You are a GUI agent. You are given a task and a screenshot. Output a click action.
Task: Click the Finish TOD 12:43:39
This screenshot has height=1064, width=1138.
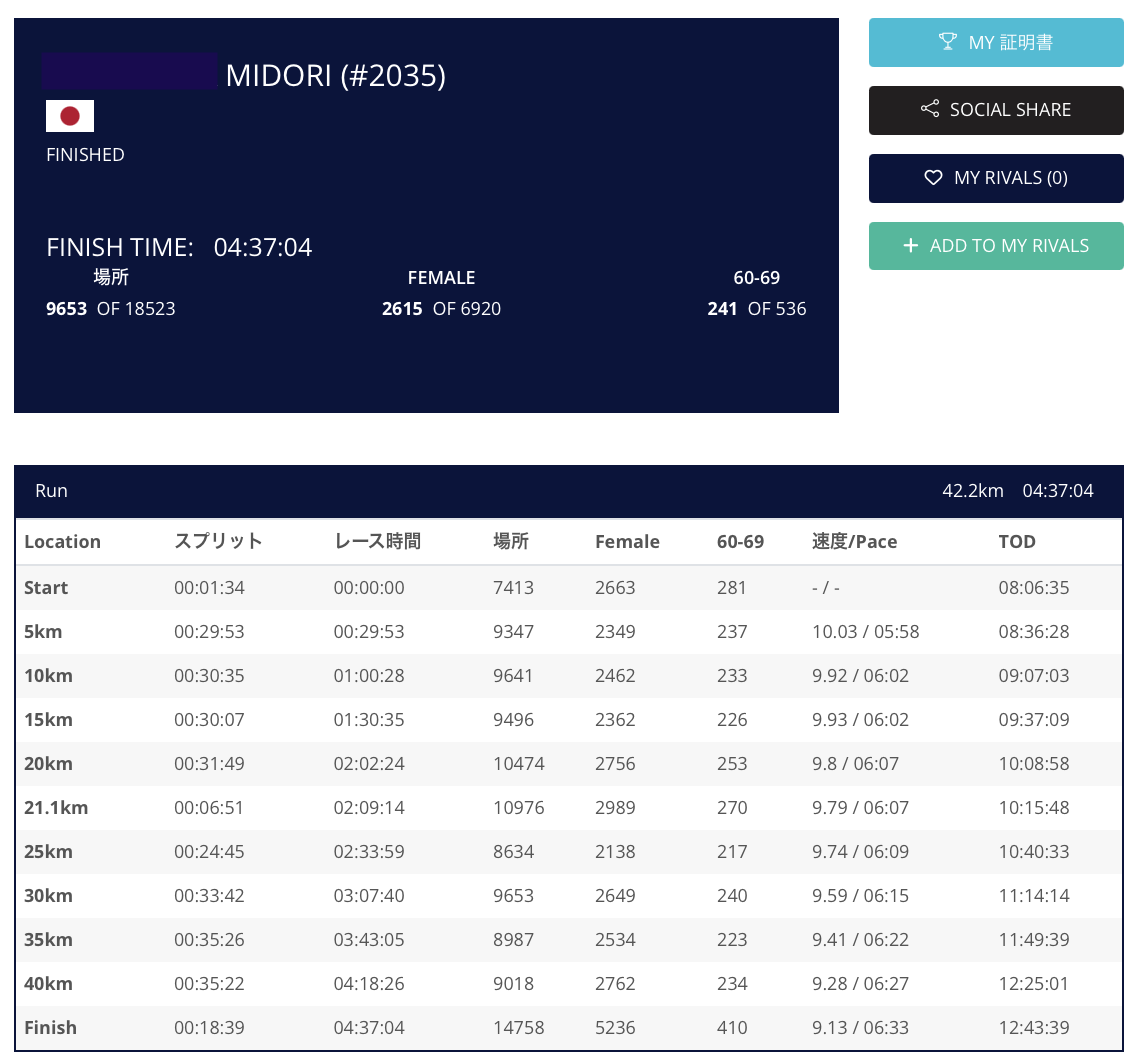pyautogui.click(x=1033, y=1028)
